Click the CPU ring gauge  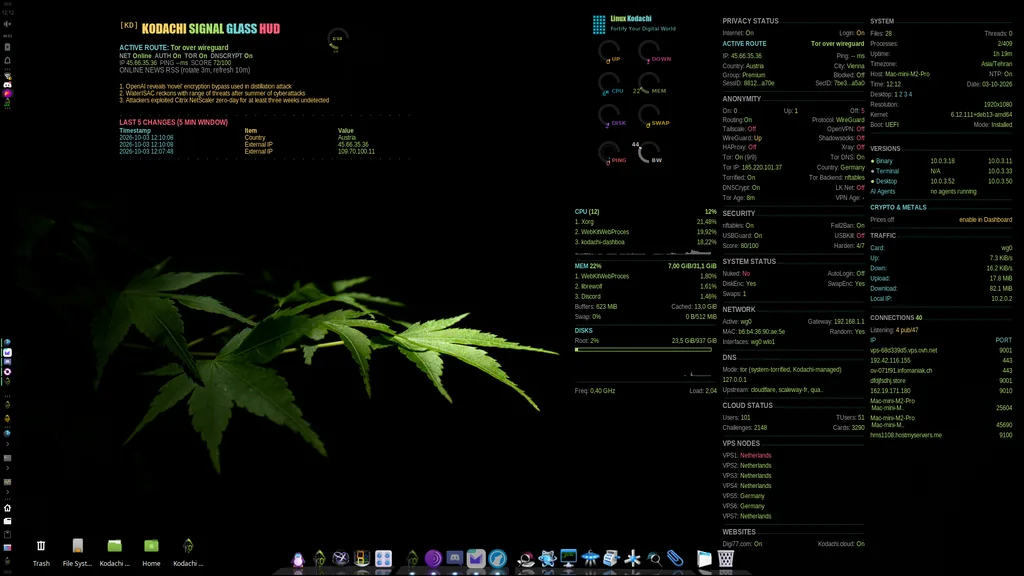(609, 84)
